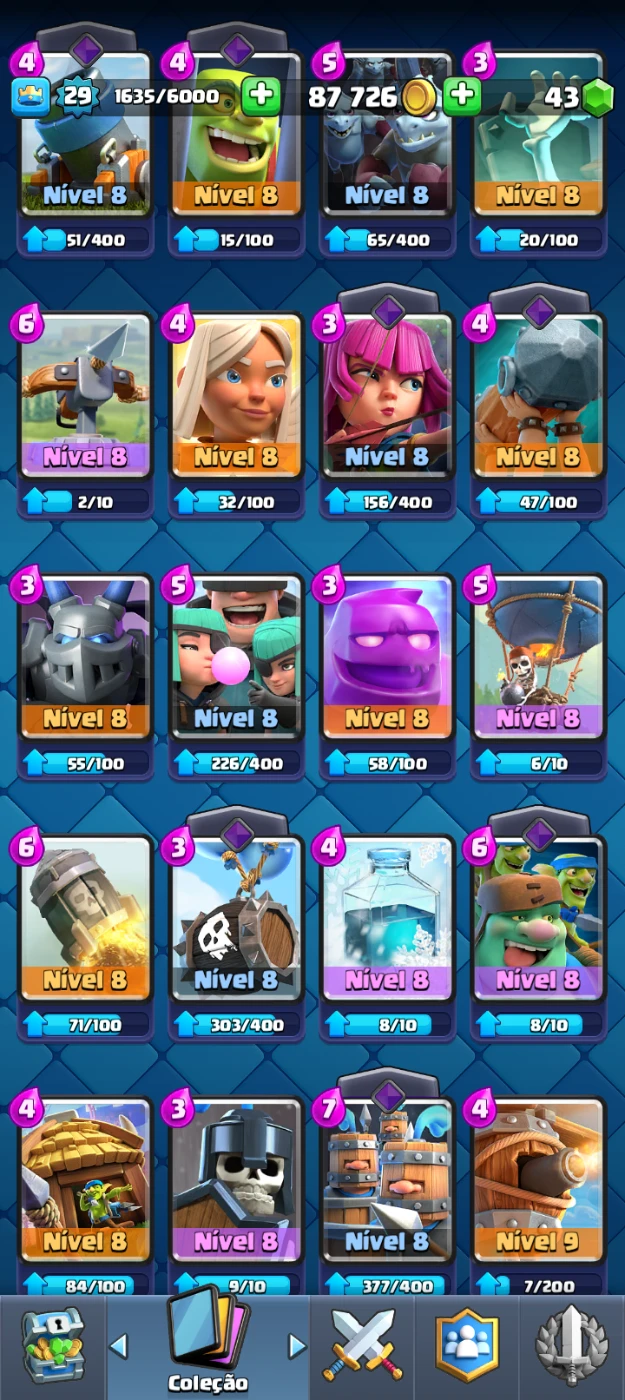Tap the 377/400 upgrade progress bar
The image size is (625, 1400).
point(387,1286)
